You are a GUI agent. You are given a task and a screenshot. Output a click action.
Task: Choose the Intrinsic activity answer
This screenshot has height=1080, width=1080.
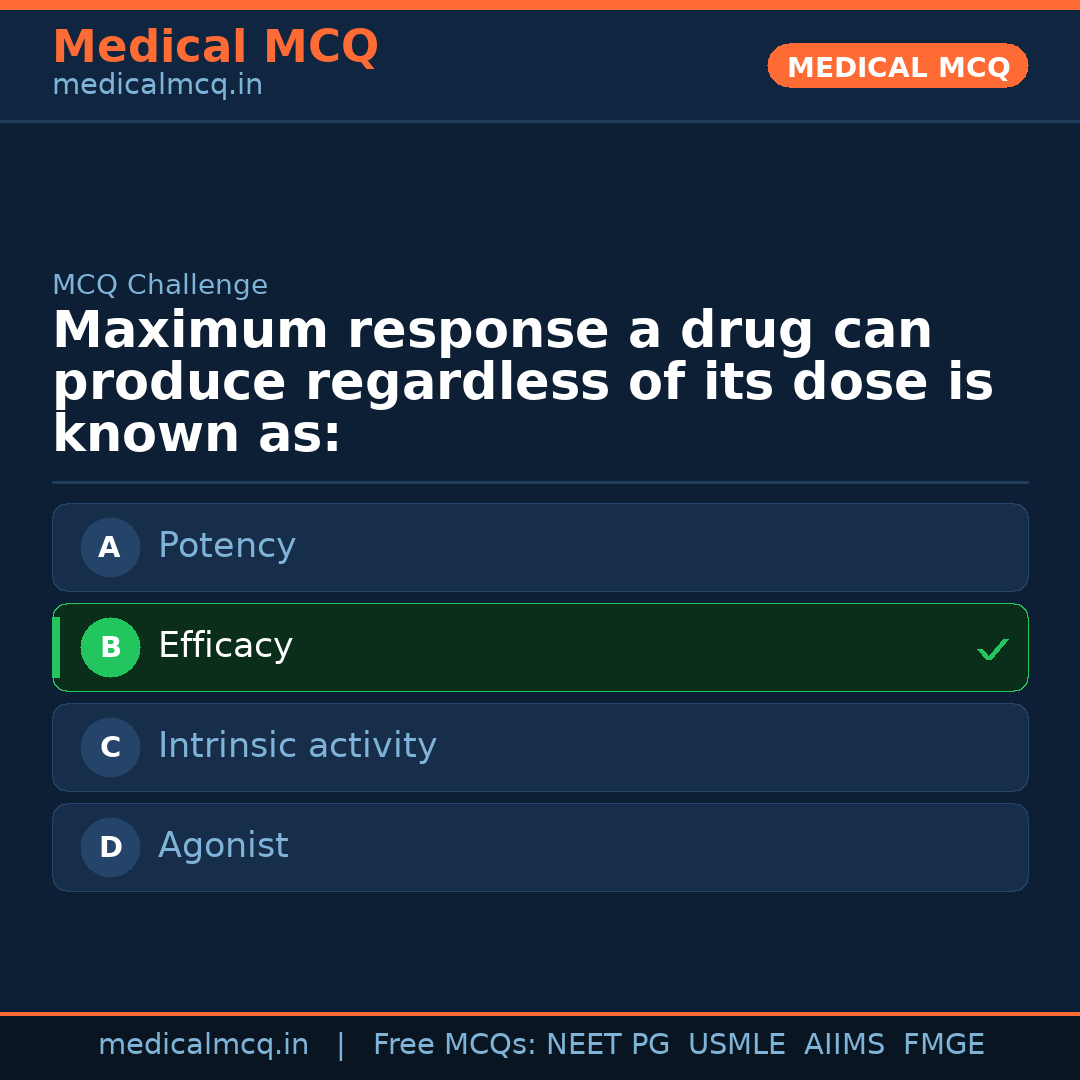(x=297, y=746)
